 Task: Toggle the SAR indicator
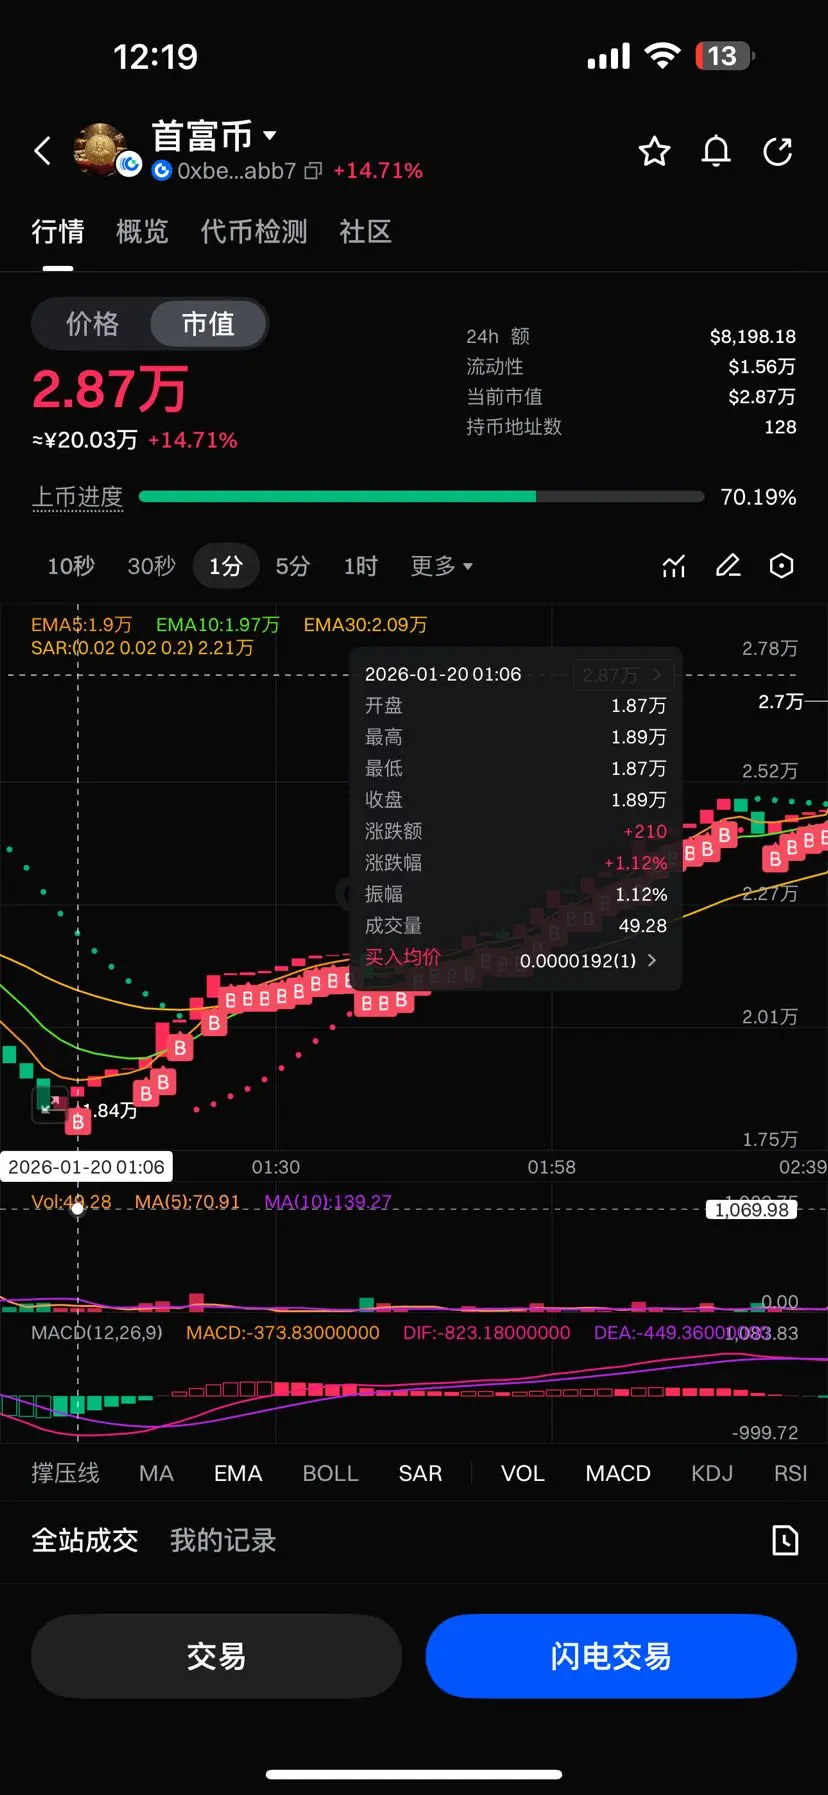tap(420, 1473)
